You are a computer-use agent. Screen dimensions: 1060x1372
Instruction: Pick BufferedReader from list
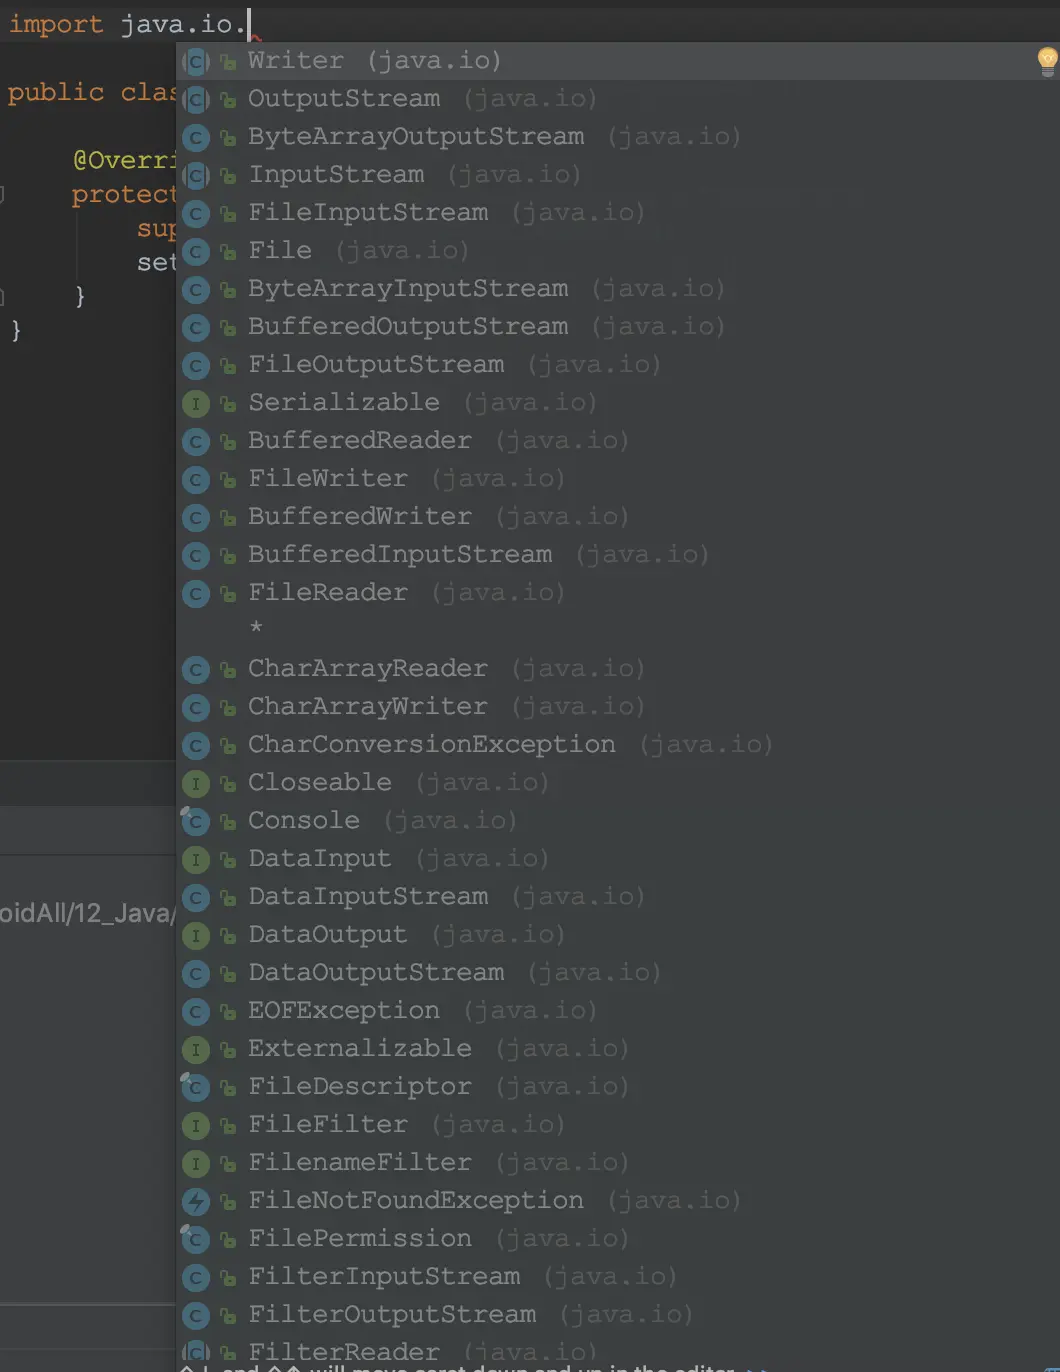[x=618, y=441]
